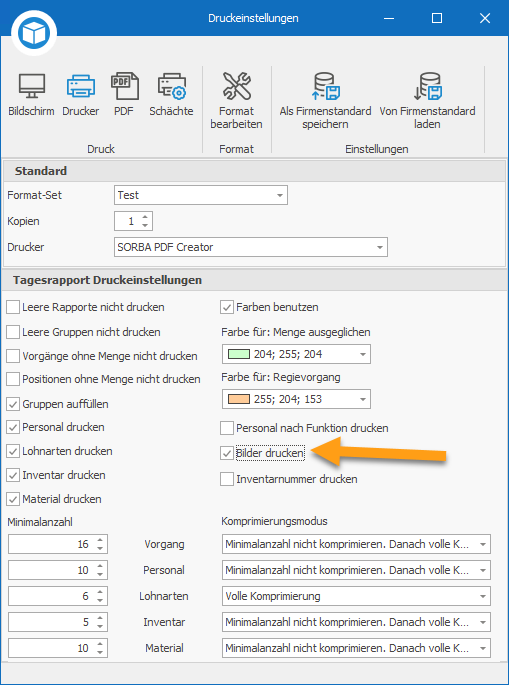This screenshot has height=685, width=509.
Task: Open Menge ausgeglichen color picker
Action: (x=296, y=354)
